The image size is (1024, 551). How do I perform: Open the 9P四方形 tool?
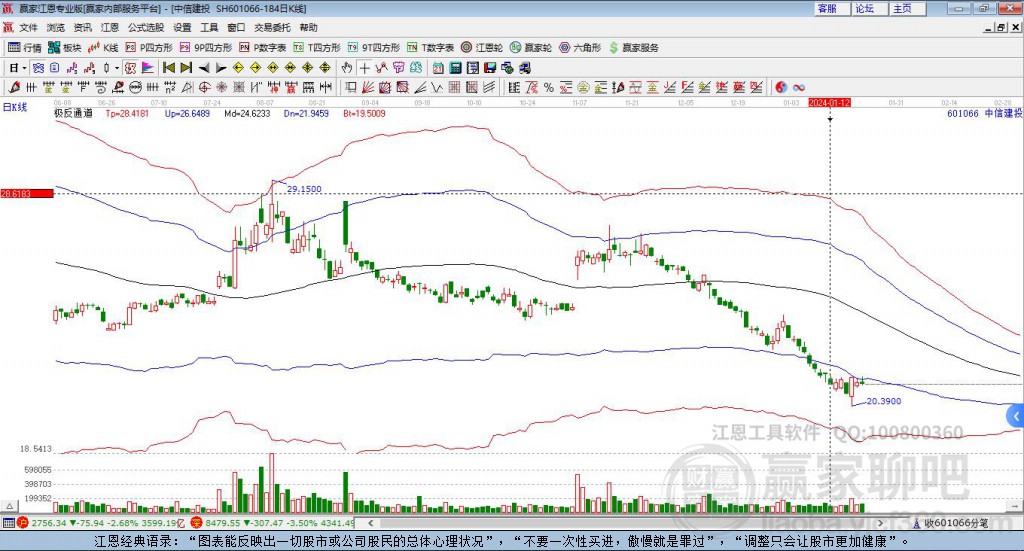point(206,48)
